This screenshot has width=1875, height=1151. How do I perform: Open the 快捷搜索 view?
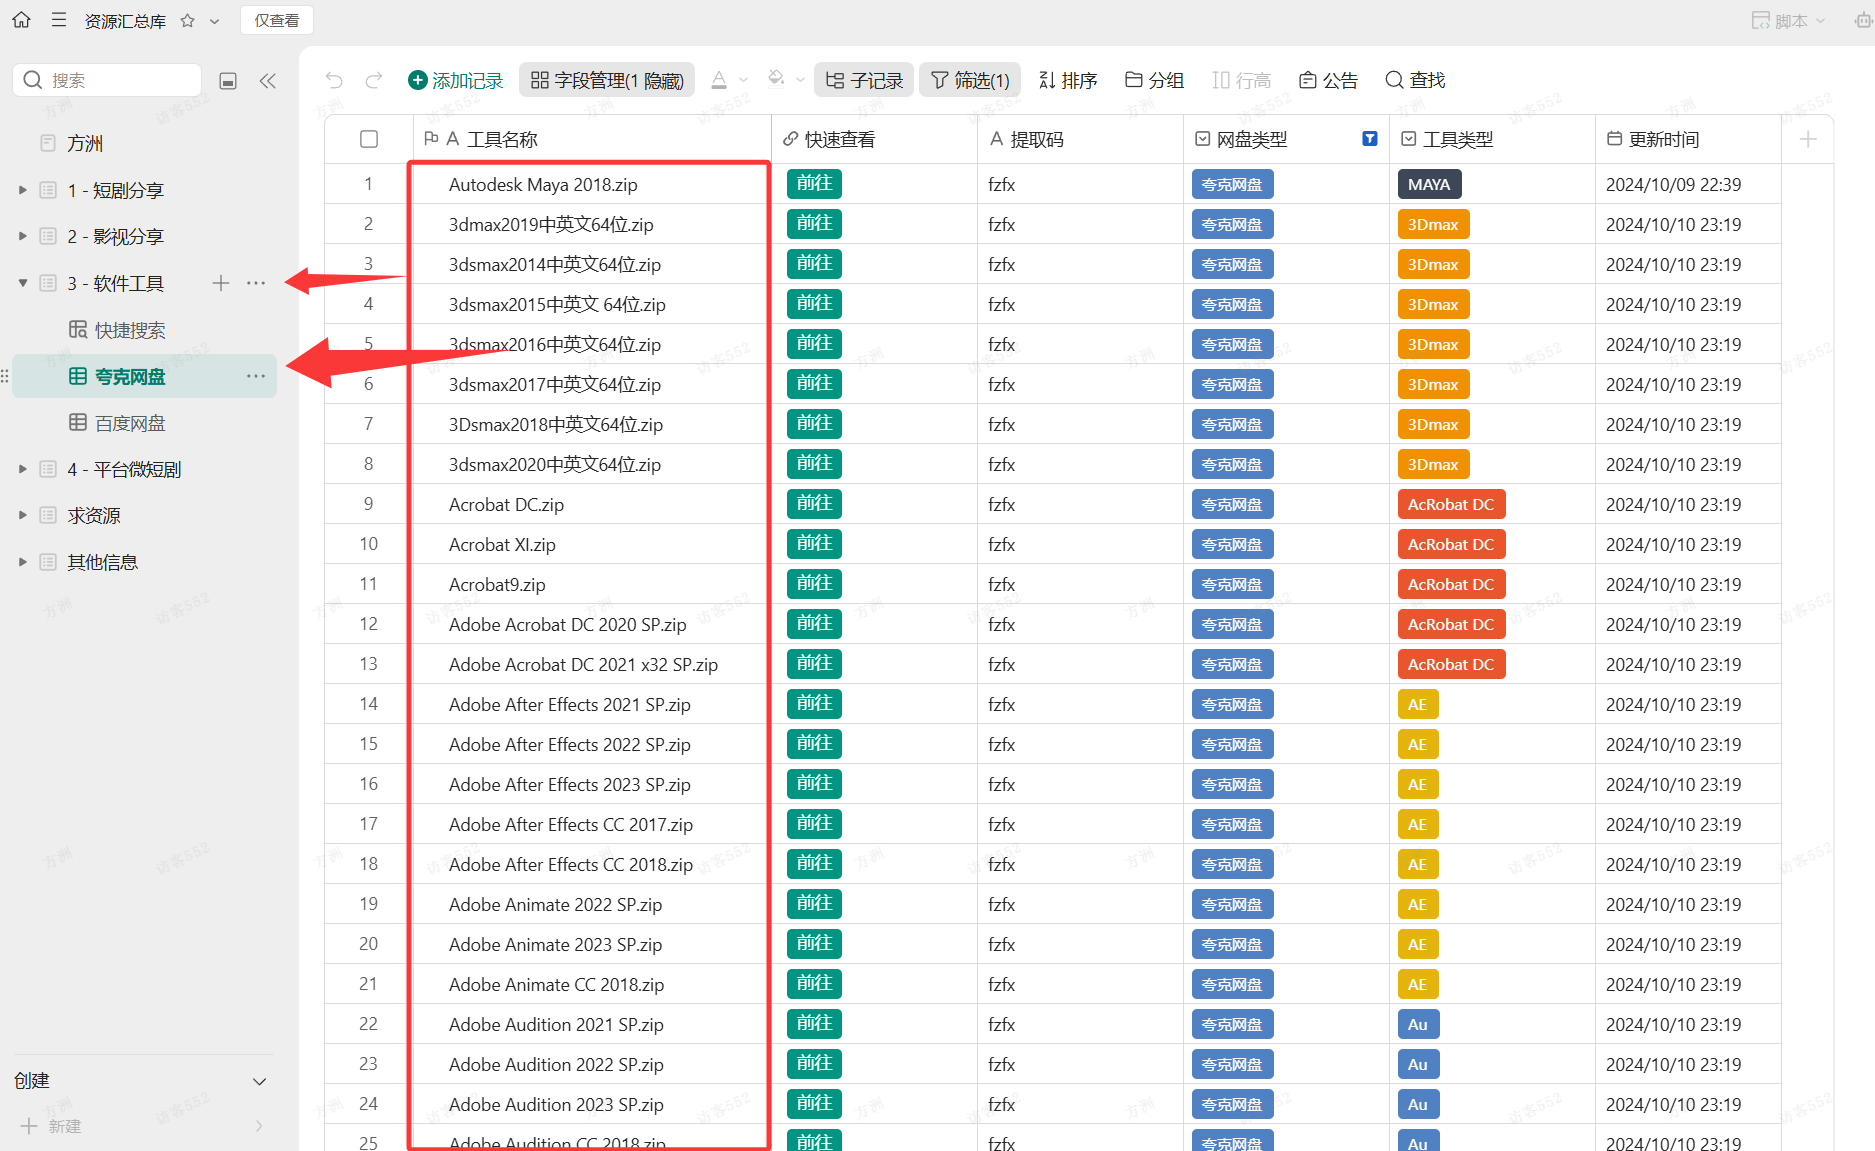click(130, 330)
